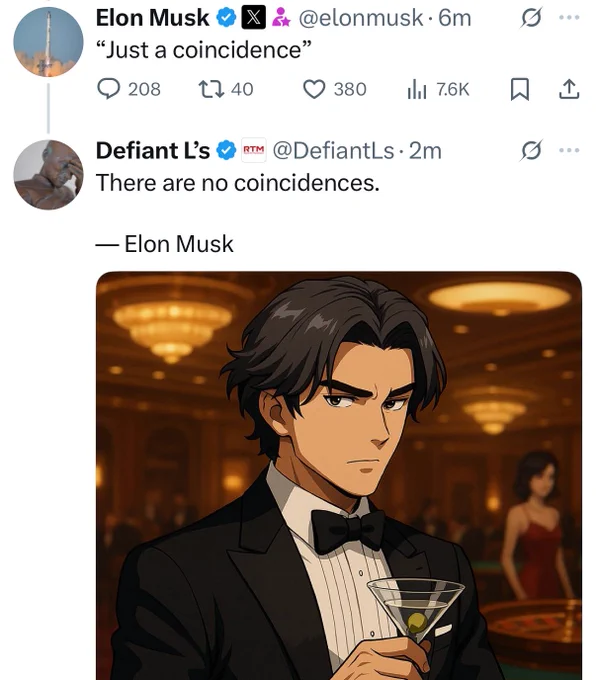Open the Defiant L's display name
This screenshot has width=596, height=680.
(153, 150)
